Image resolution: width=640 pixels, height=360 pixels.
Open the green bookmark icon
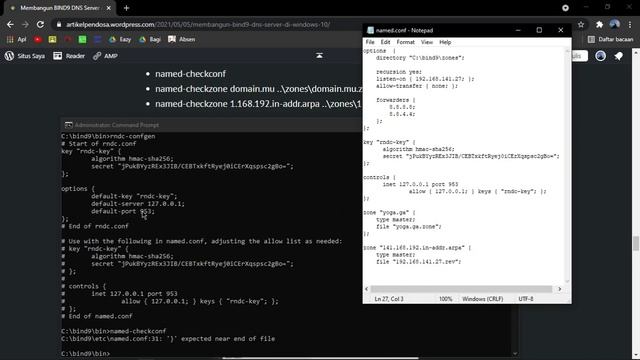click(x=82, y=39)
